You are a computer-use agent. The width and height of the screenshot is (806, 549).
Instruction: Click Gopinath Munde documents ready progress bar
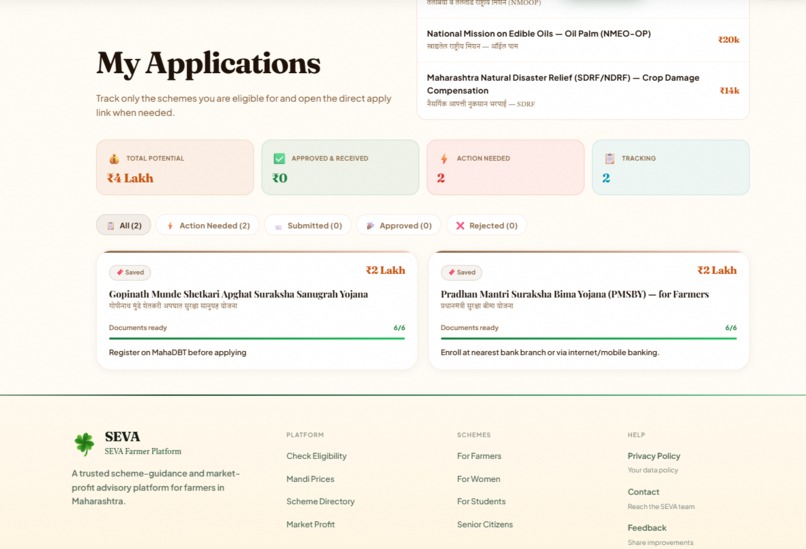point(257,338)
